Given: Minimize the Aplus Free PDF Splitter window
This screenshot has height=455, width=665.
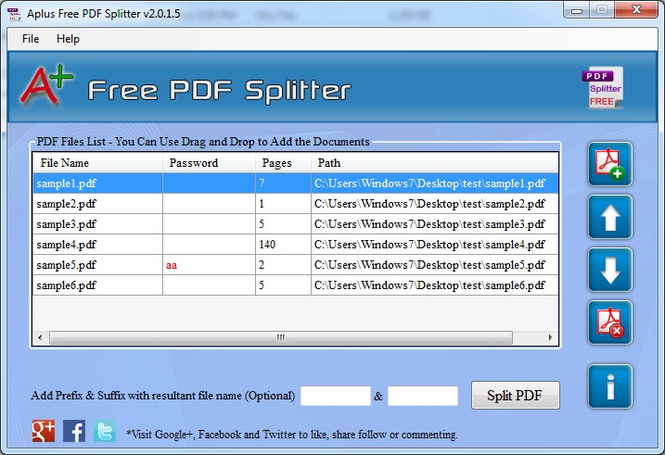Looking at the screenshot, I should pos(577,10).
